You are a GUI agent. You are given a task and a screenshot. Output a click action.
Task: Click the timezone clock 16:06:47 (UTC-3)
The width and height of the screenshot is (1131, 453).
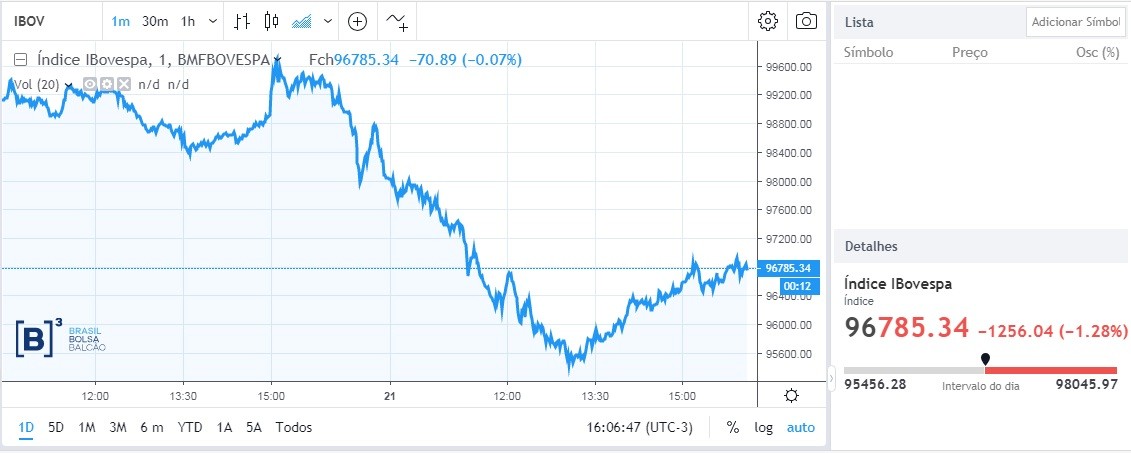pyautogui.click(x=641, y=427)
